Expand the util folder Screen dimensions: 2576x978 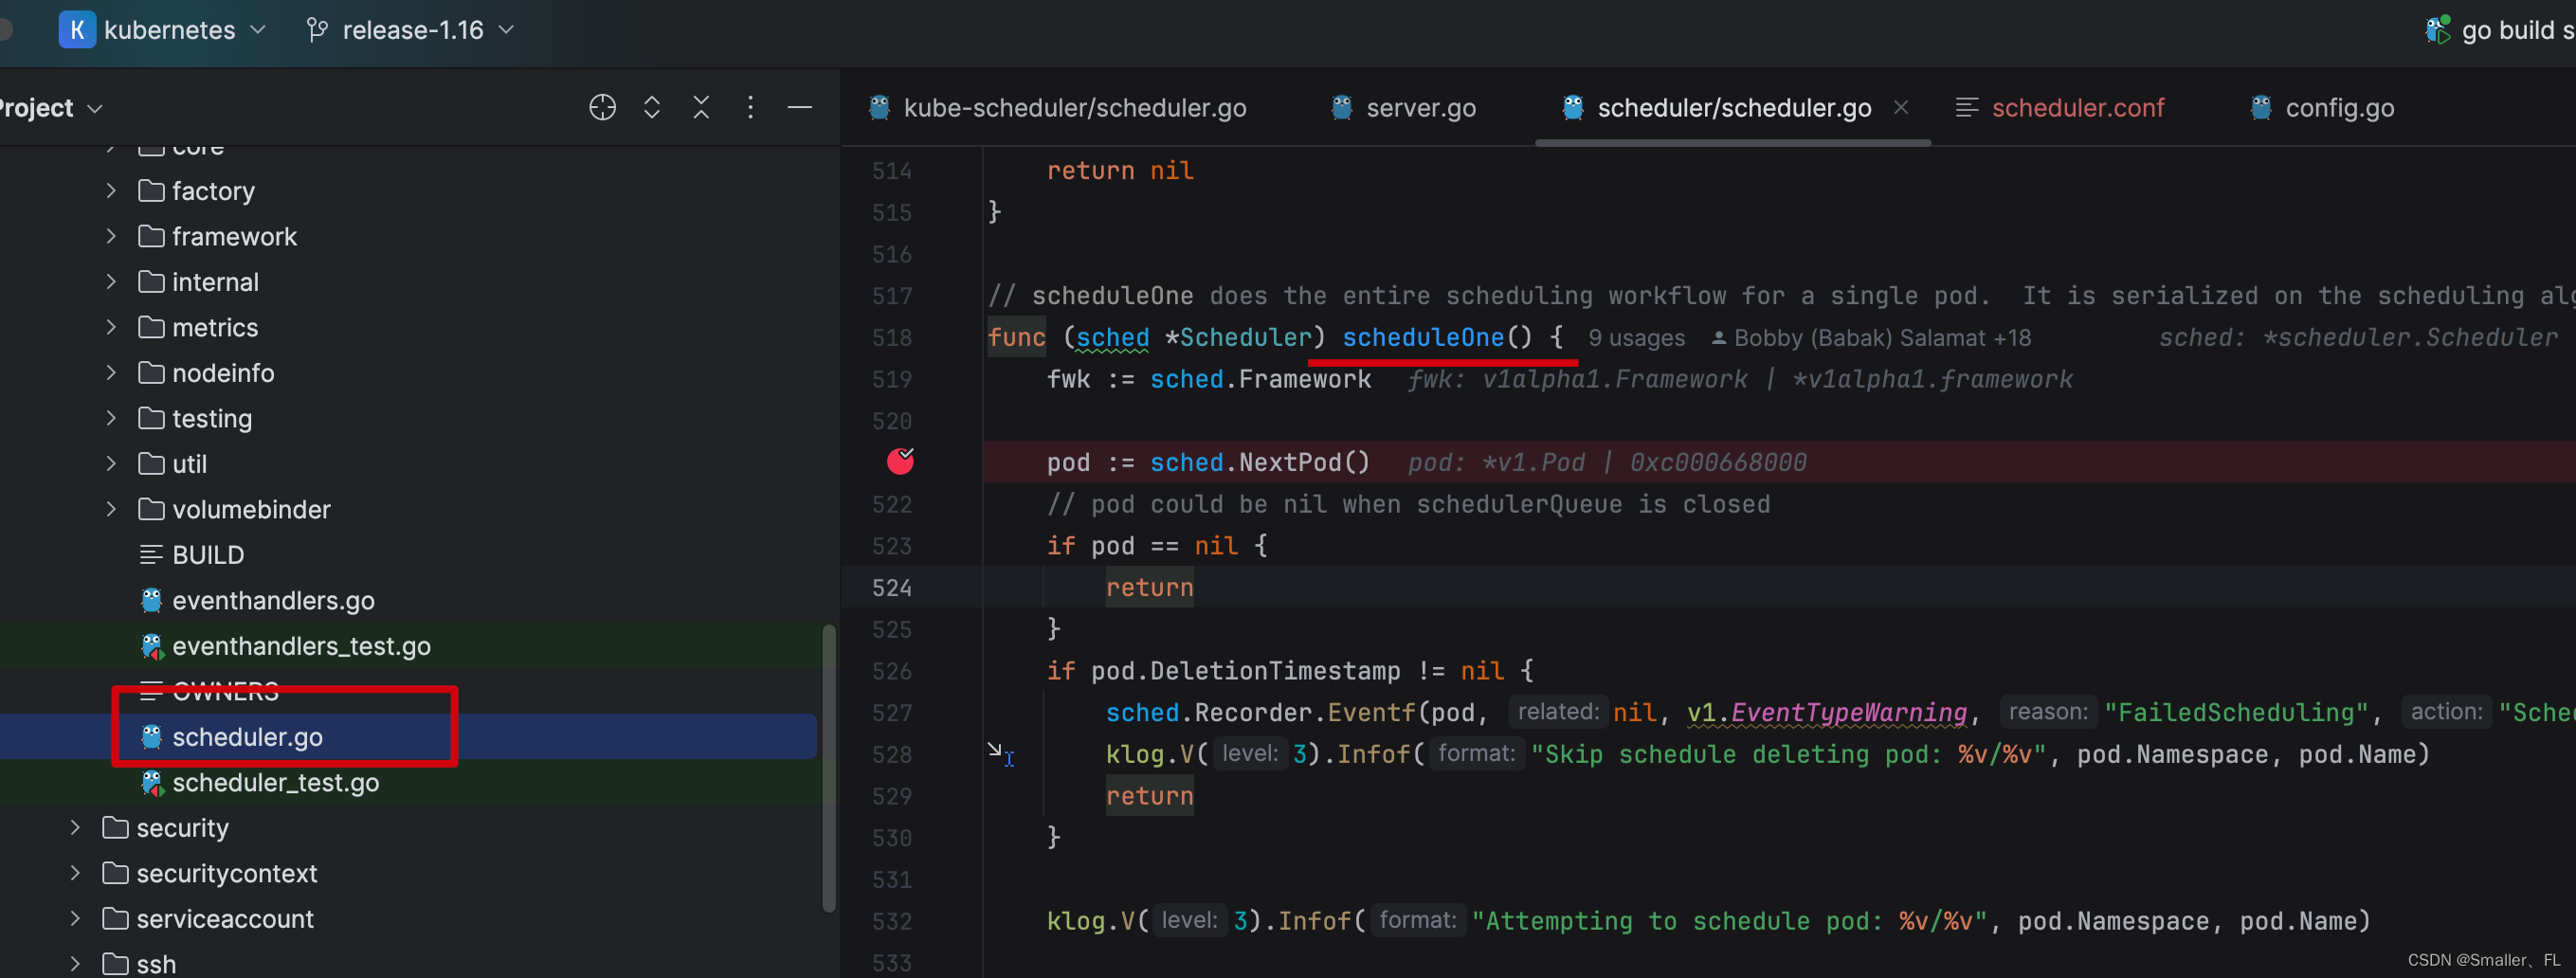click(111, 463)
